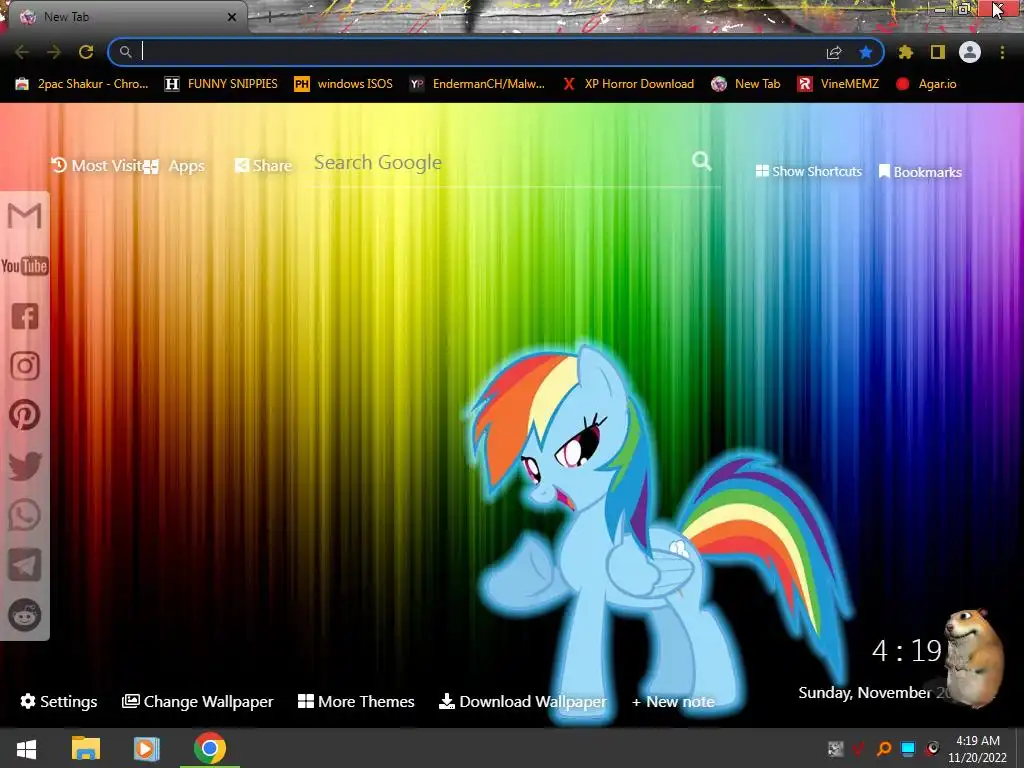Open EndermanCH/Malw... bookmark
Image resolution: width=1024 pixels, height=768 pixels.
477,84
